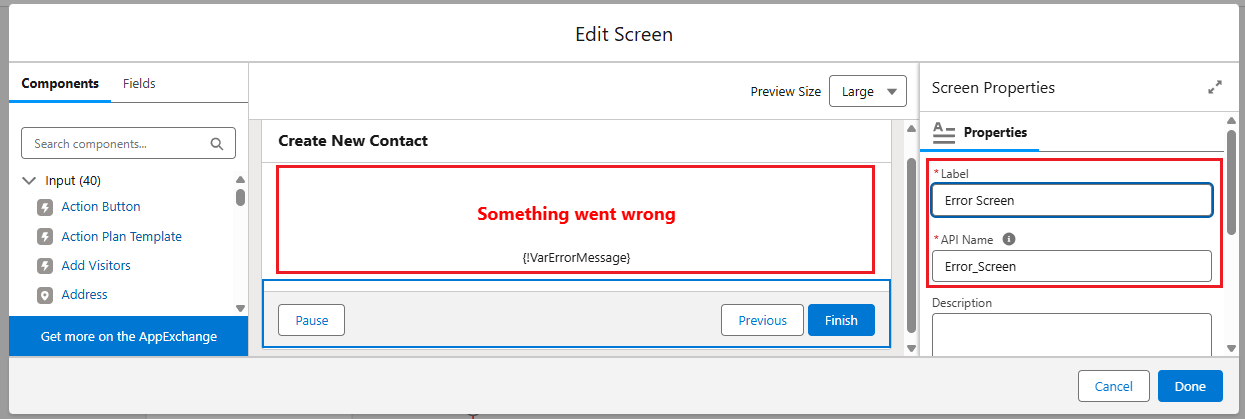Image resolution: width=1245 pixels, height=419 pixels.
Task: Click the search magnifier icon
Action: click(217, 144)
